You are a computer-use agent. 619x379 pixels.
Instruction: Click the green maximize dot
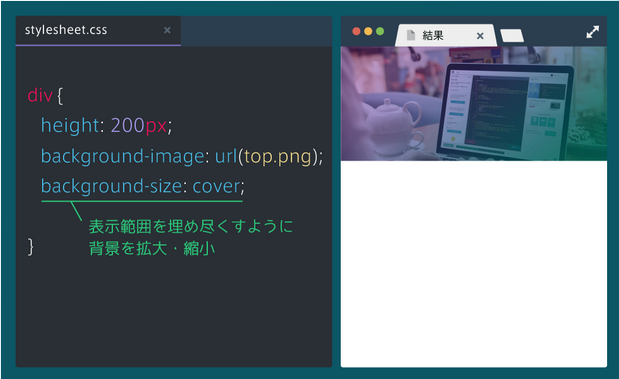click(380, 31)
